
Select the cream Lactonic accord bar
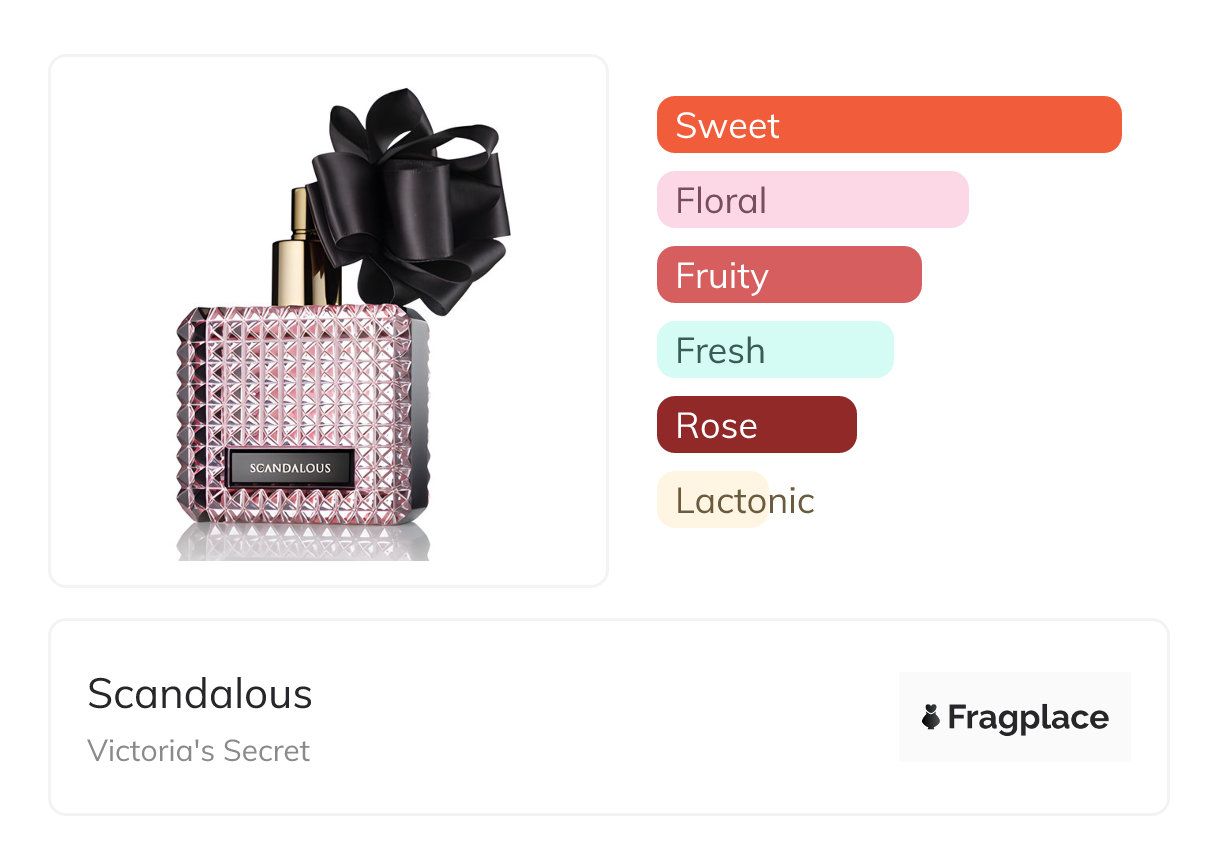(x=712, y=500)
